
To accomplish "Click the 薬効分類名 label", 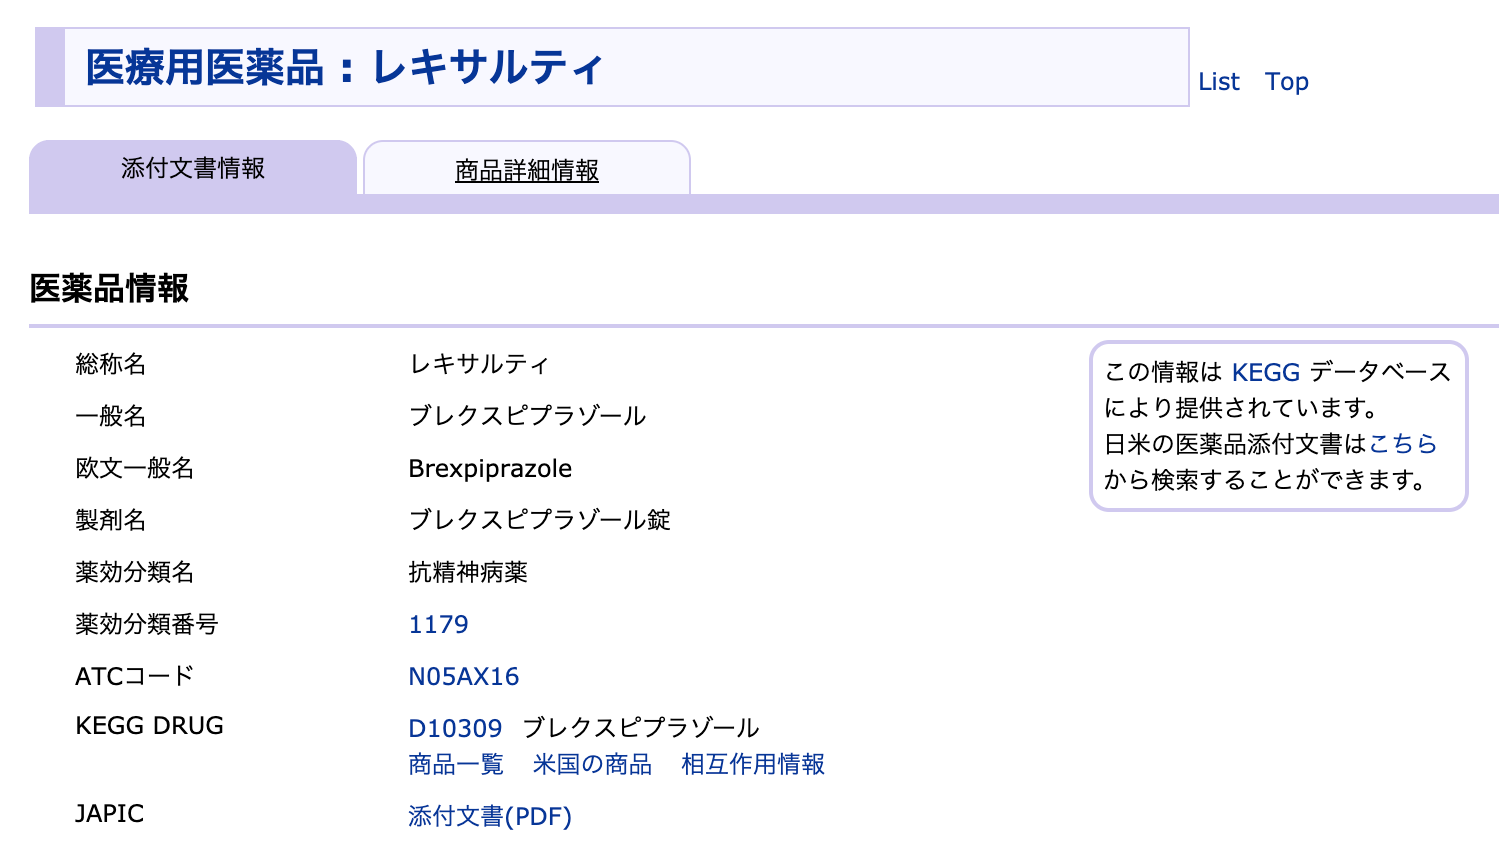I will 135,573.
